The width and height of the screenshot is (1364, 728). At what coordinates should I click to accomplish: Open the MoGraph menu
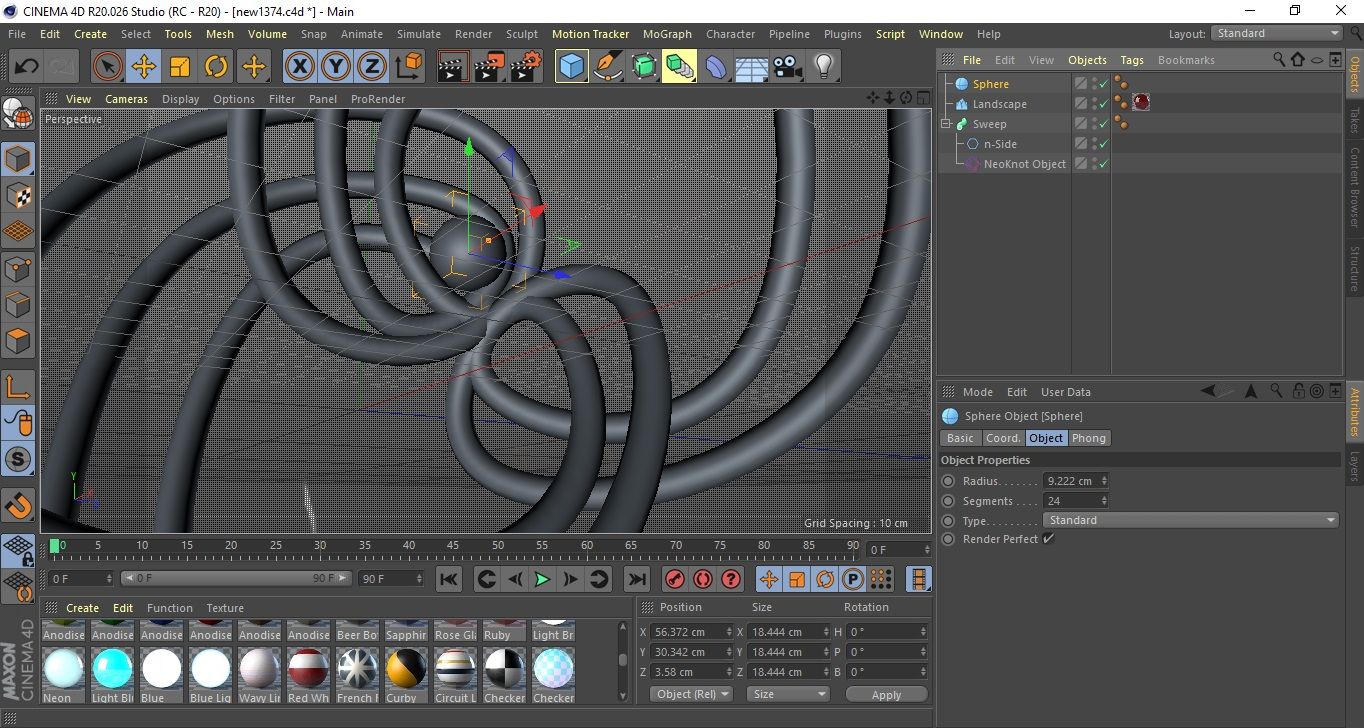tap(667, 34)
